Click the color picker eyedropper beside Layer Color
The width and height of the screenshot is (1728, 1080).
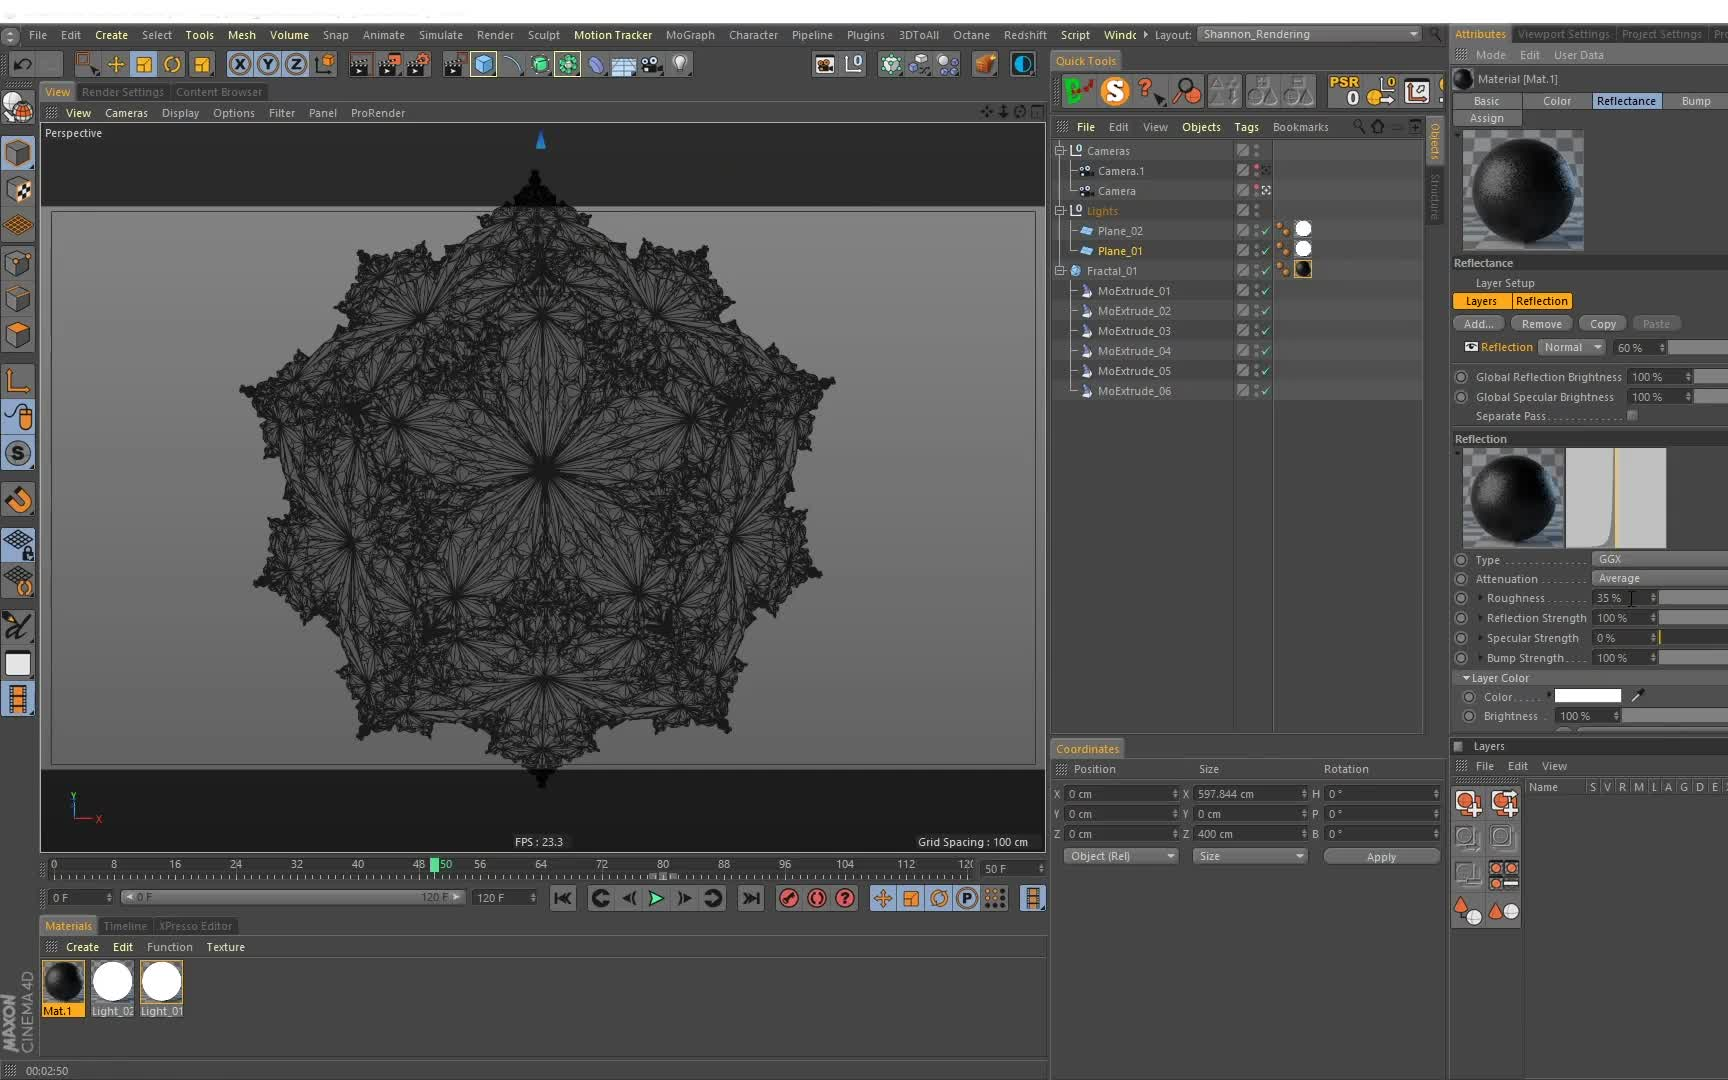1637,696
